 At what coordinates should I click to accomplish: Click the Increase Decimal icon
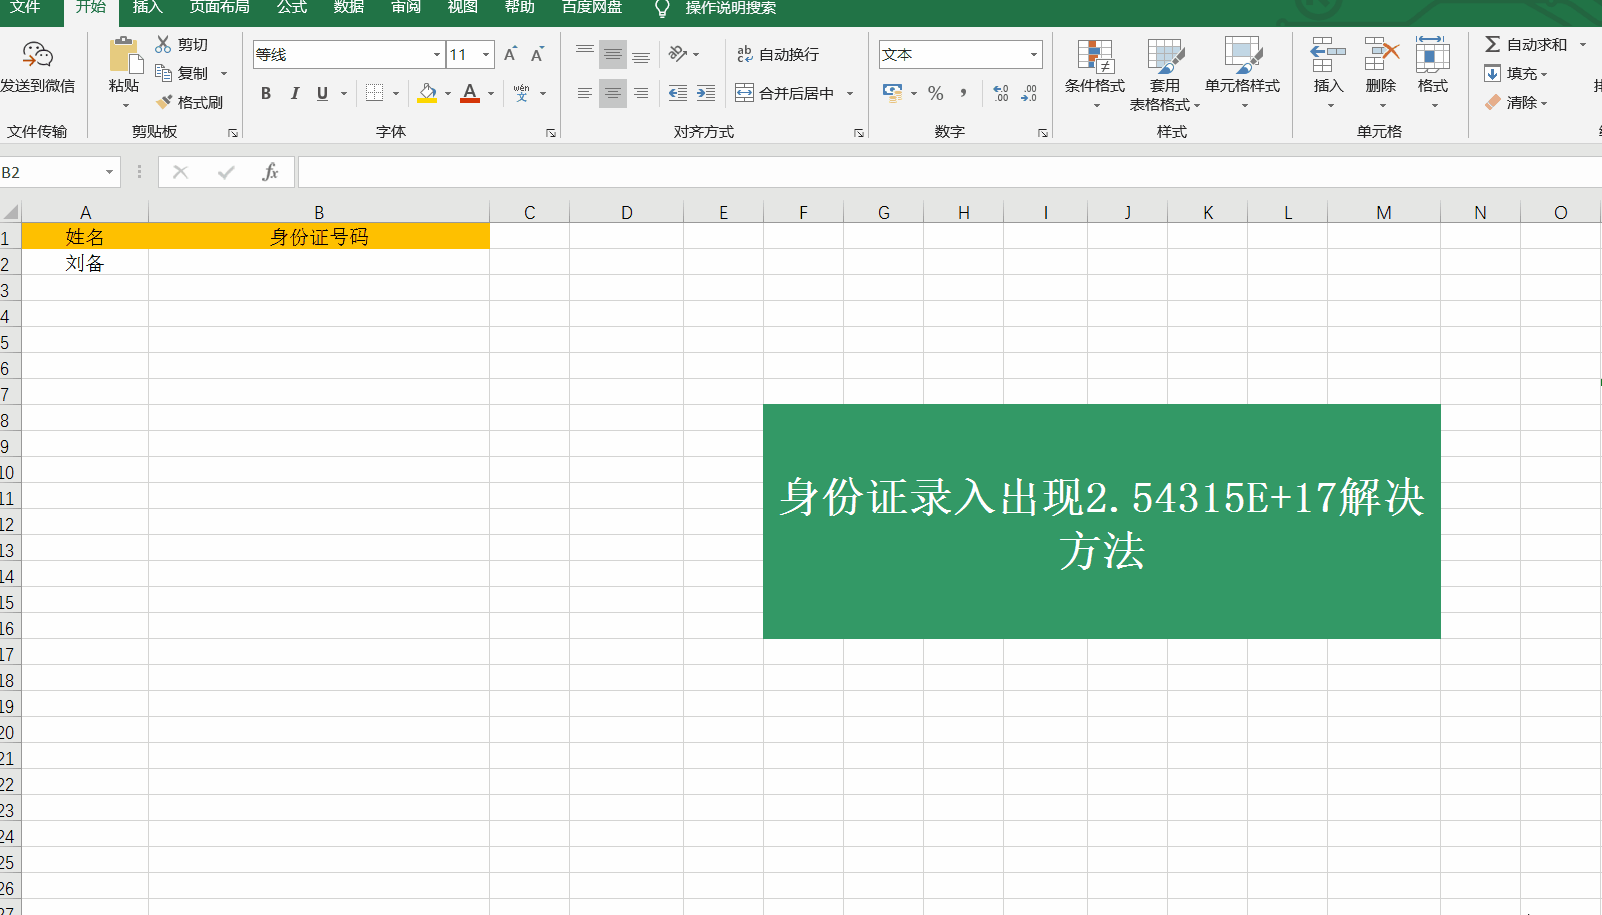[1000, 93]
